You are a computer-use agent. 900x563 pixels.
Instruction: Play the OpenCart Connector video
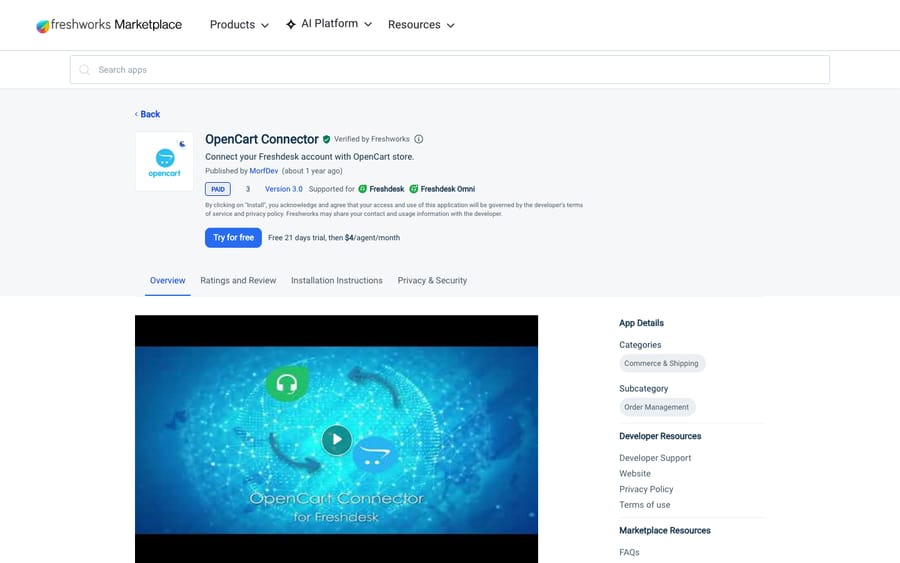(336, 440)
